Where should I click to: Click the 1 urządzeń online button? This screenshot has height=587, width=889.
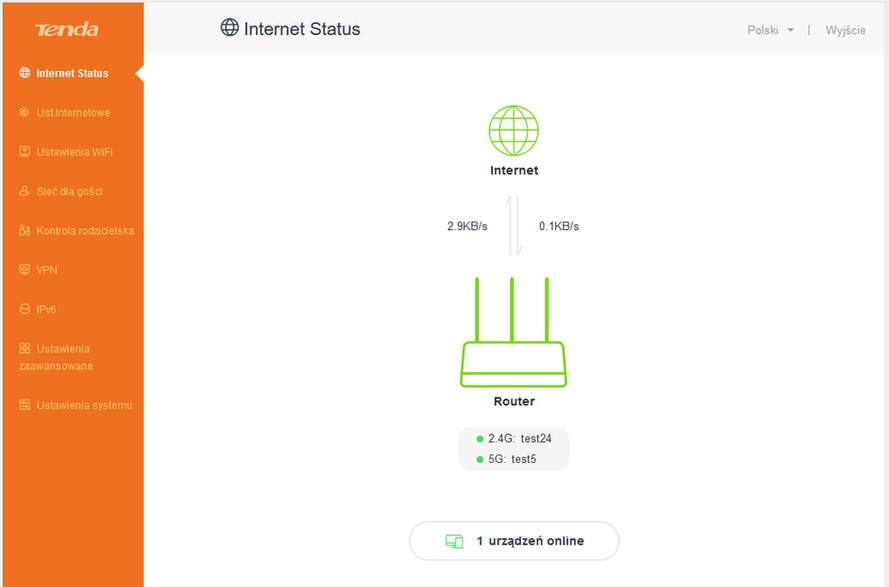tap(514, 541)
